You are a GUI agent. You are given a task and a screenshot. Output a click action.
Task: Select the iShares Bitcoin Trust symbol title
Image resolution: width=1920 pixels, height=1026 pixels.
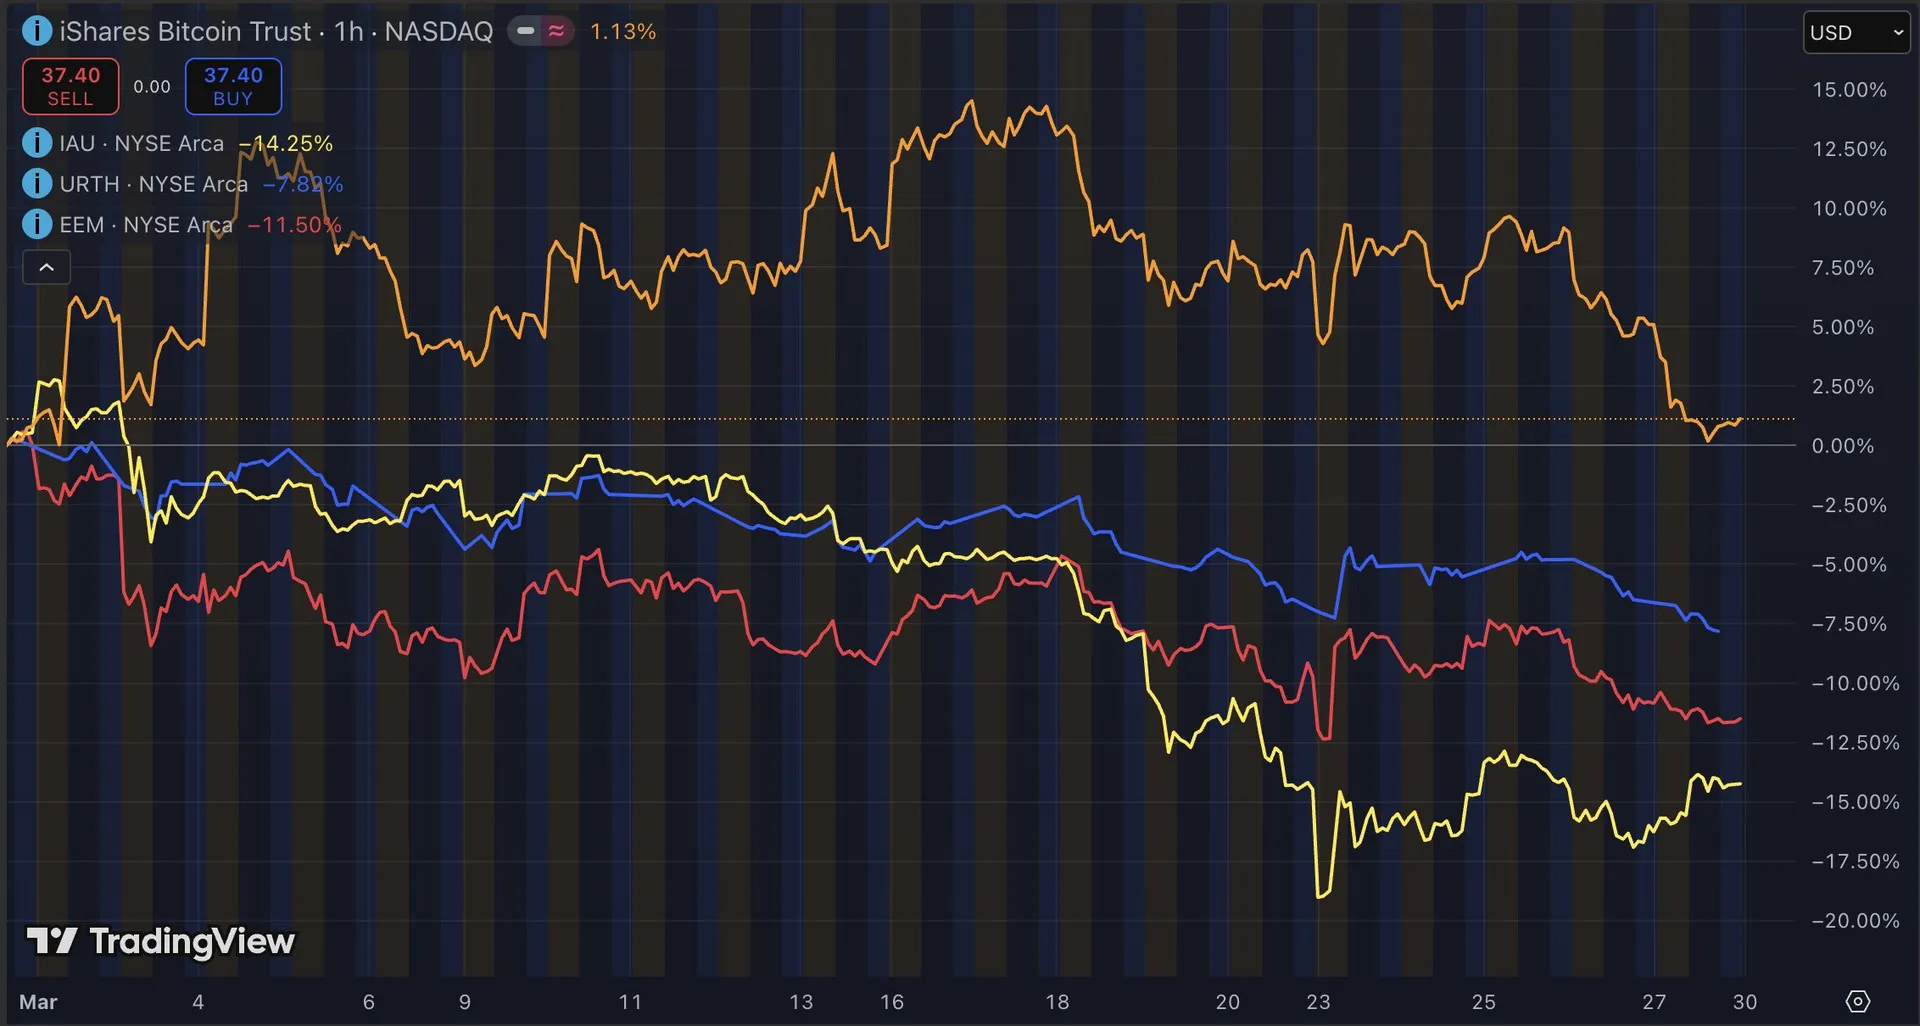tap(275, 31)
